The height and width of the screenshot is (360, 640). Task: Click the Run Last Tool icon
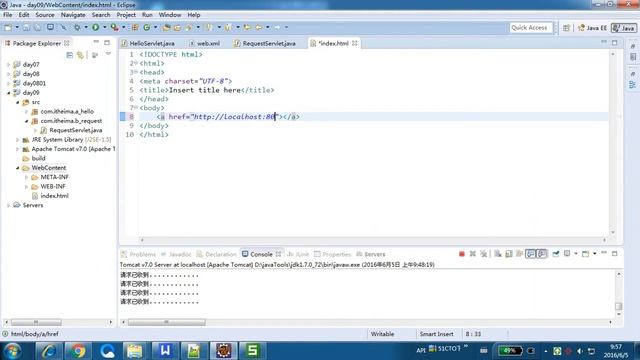pyautogui.click(x=115, y=27)
